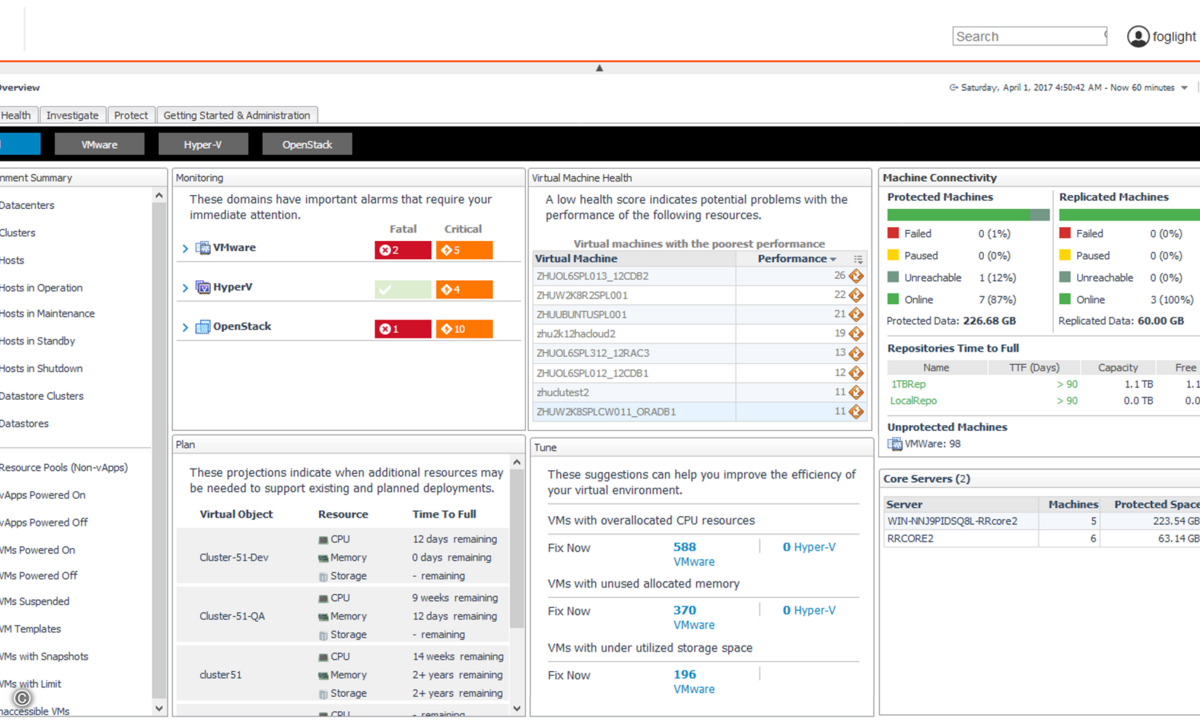Click the Core Servers count link 2
1200x720 pixels.
pos(963,479)
